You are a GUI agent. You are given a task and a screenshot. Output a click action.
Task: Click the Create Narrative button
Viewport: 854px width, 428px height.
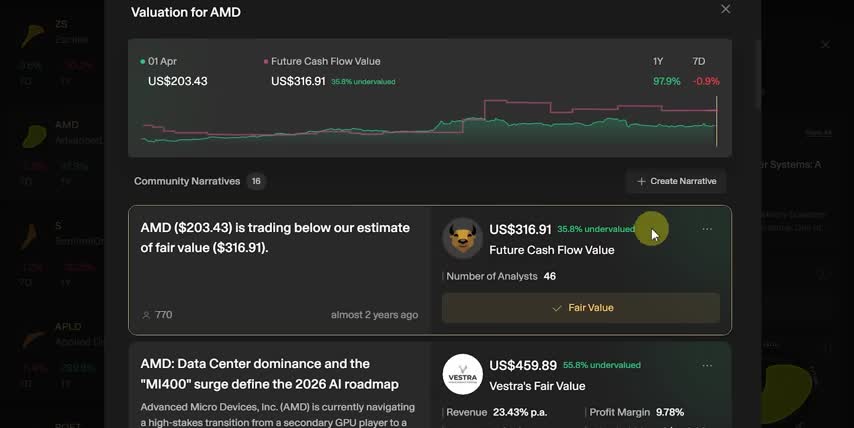coord(676,181)
